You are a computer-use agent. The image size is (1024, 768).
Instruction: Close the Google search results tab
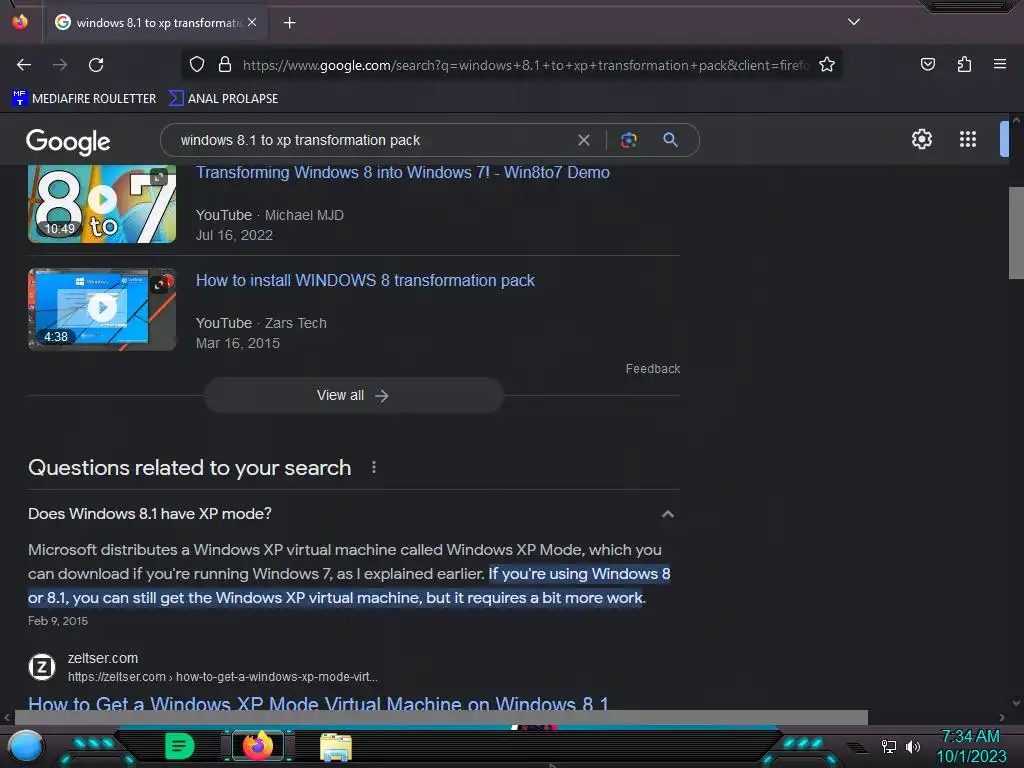[252, 22]
